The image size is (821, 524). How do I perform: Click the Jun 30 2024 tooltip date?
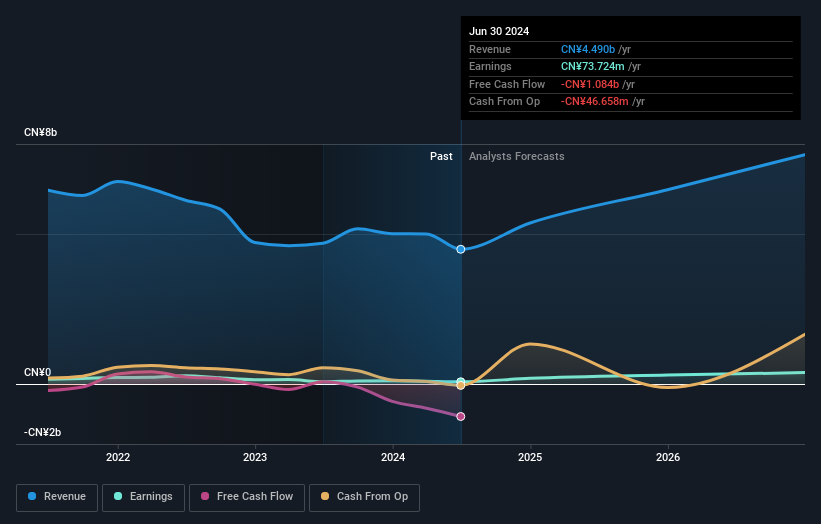click(x=499, y=31)
